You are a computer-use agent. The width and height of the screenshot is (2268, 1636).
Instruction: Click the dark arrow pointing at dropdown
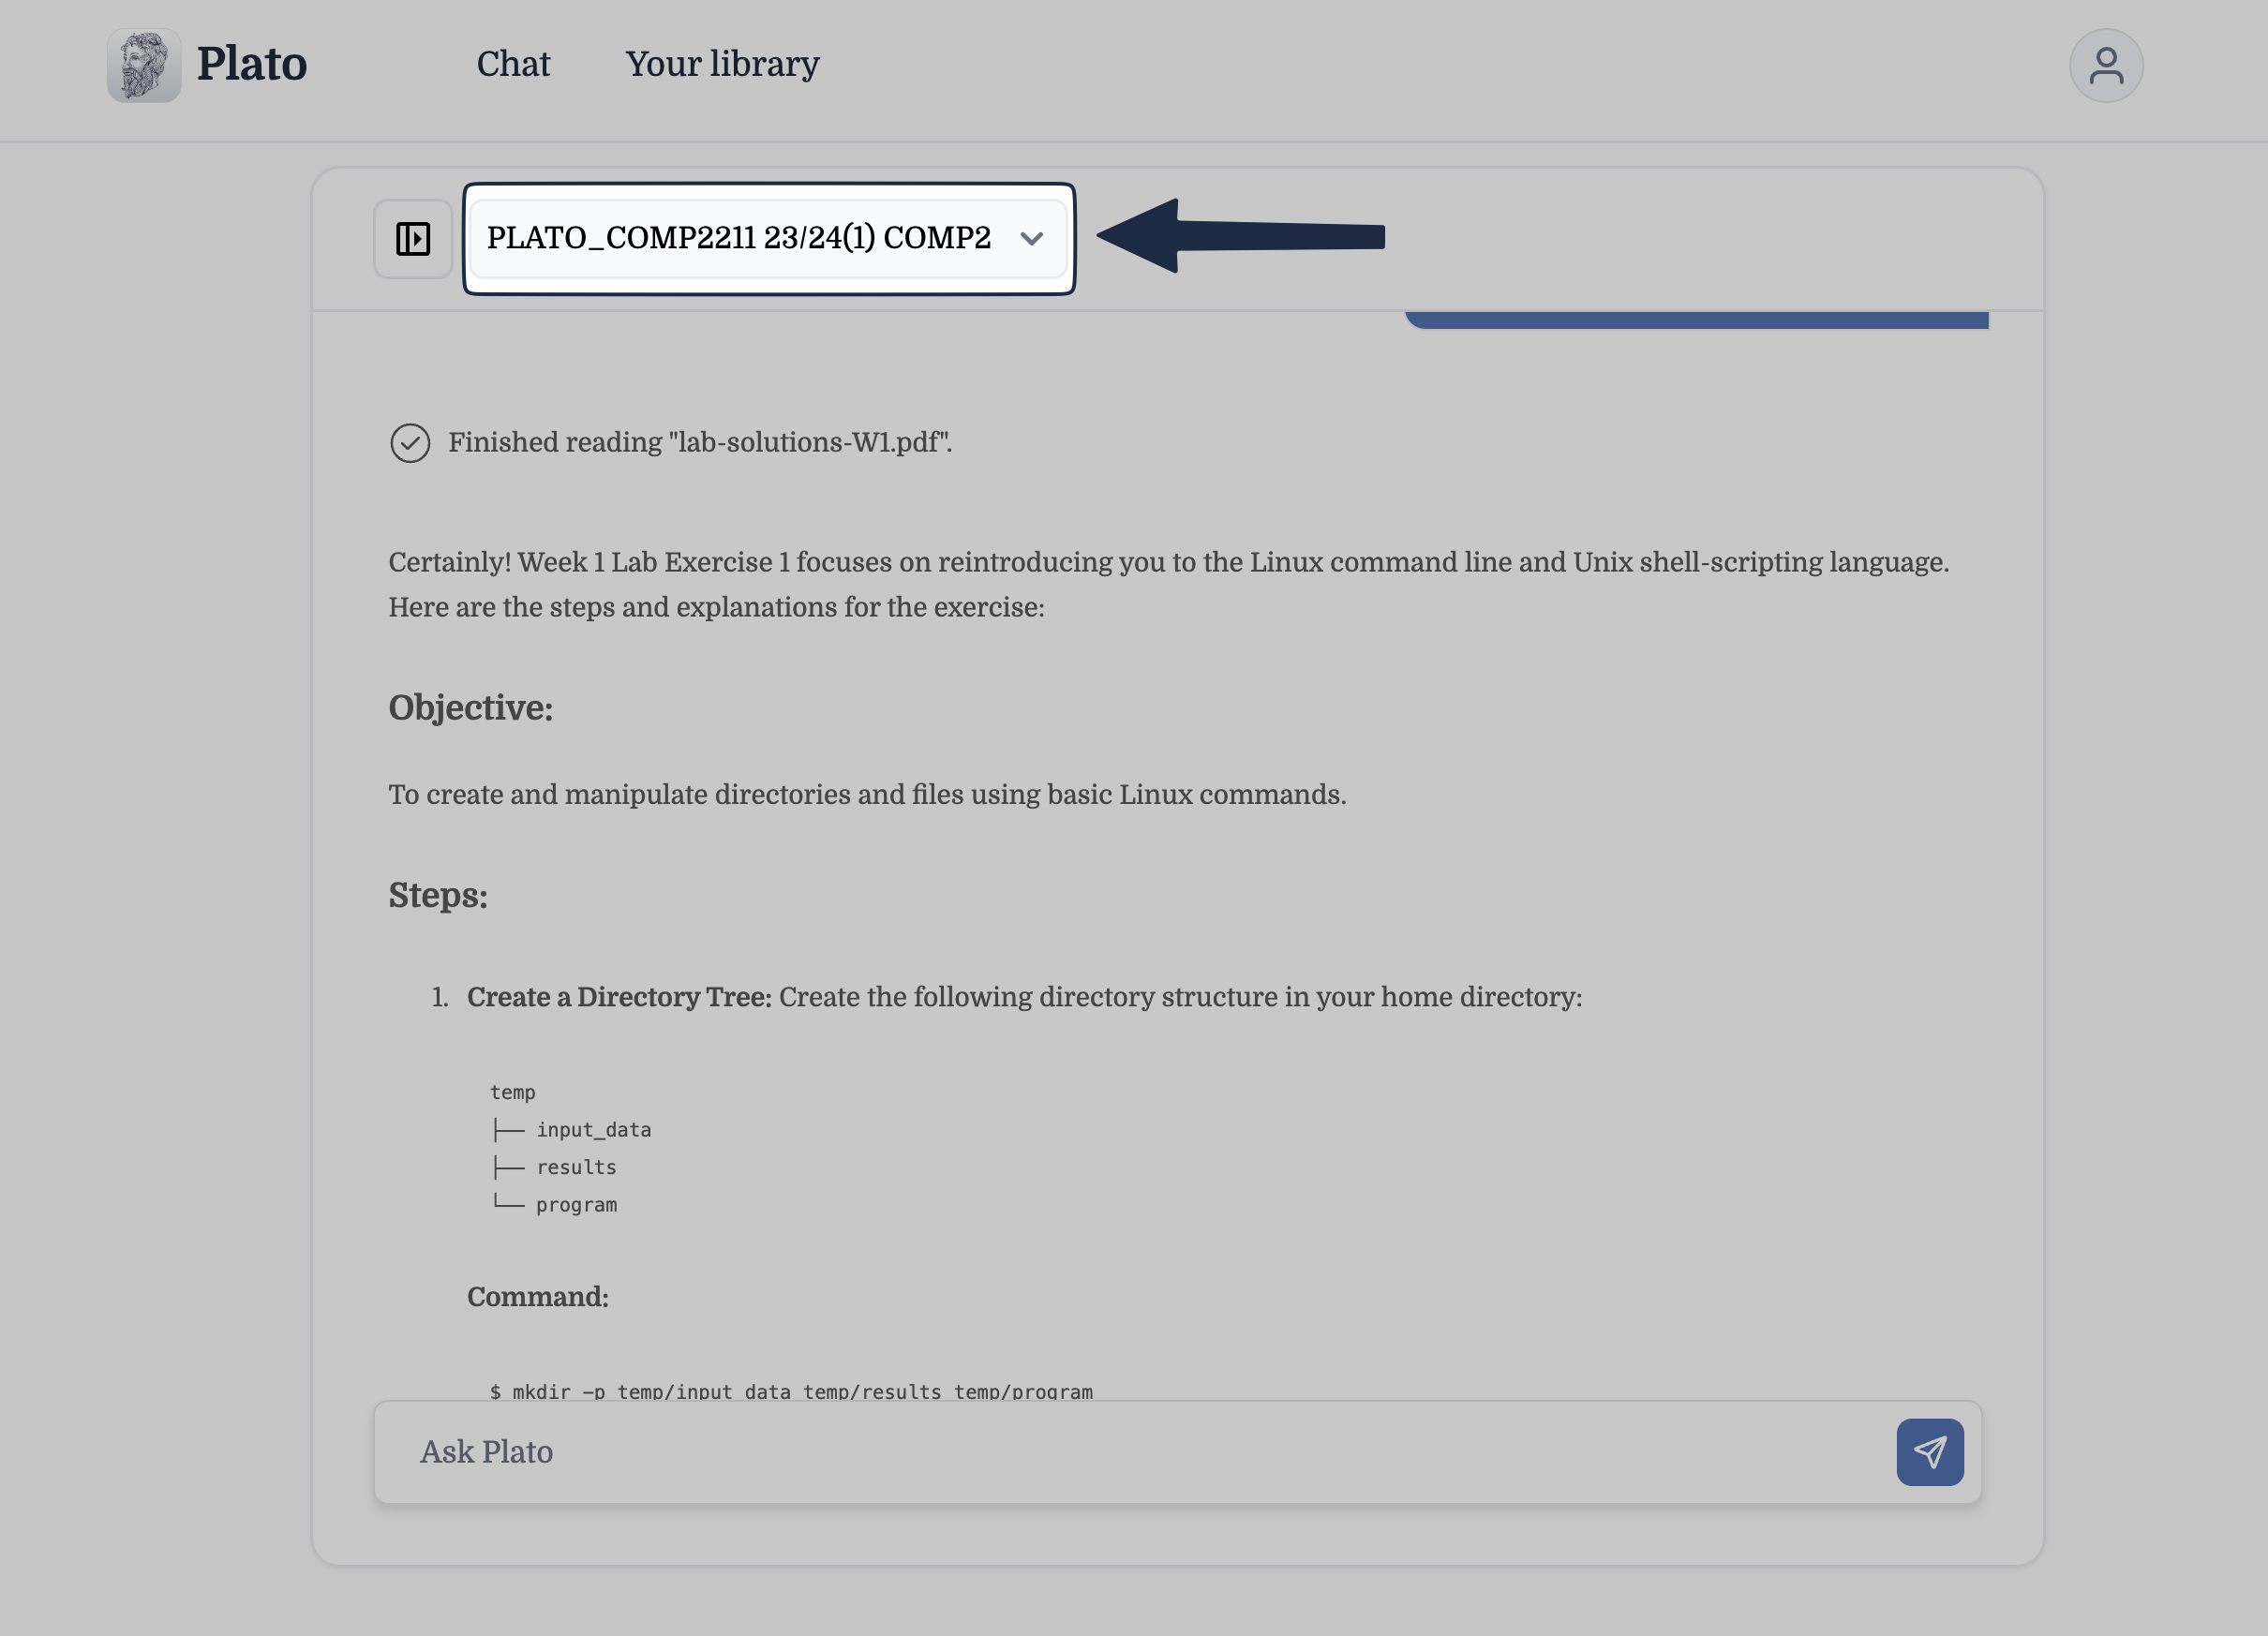(x=1240, y=236)
